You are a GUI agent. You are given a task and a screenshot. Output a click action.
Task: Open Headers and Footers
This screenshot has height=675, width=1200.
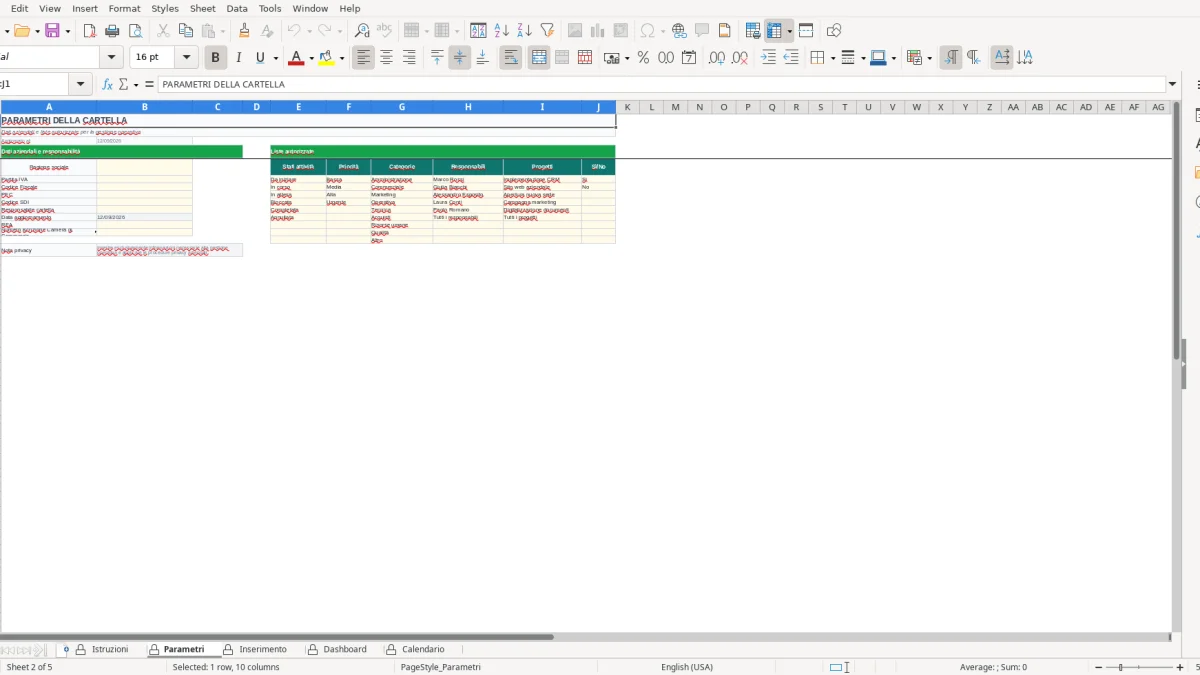(725, 31)
